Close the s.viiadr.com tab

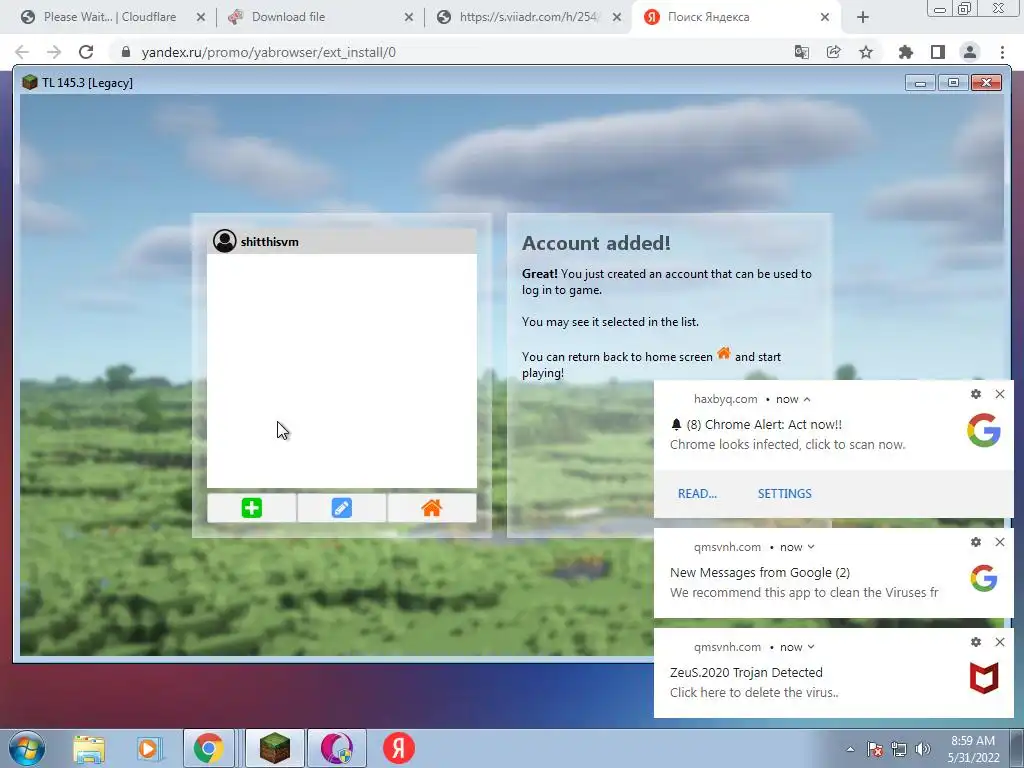616,18
